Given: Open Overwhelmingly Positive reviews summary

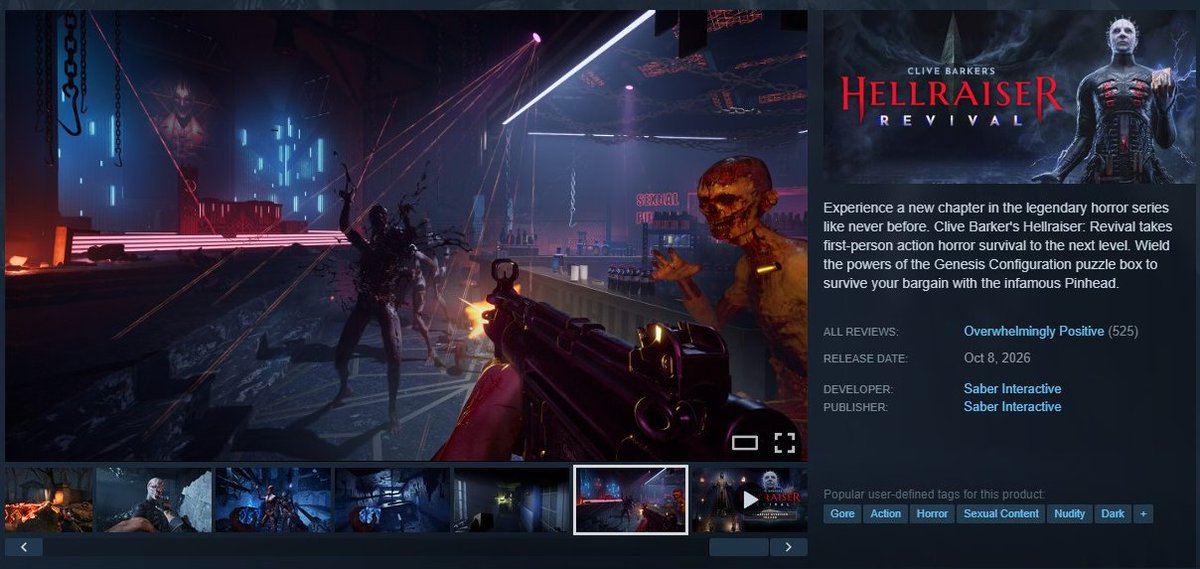Looking at the screenshot, I should (x=1034, y=331).
